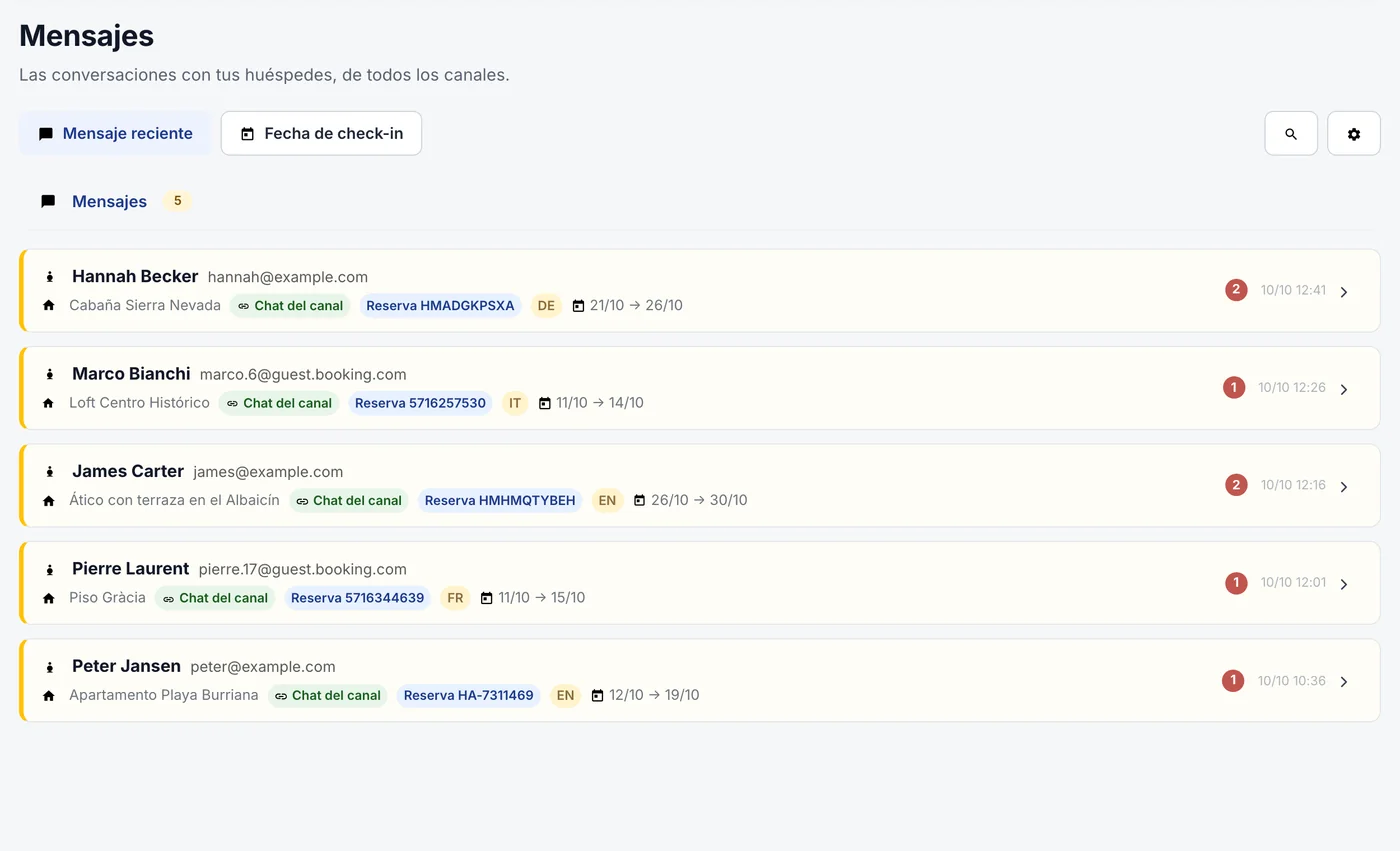This screenshot has width=1400, height=851.
Task: Click Reserva HMADGKPSXA badge
Action: coord(440,306)
